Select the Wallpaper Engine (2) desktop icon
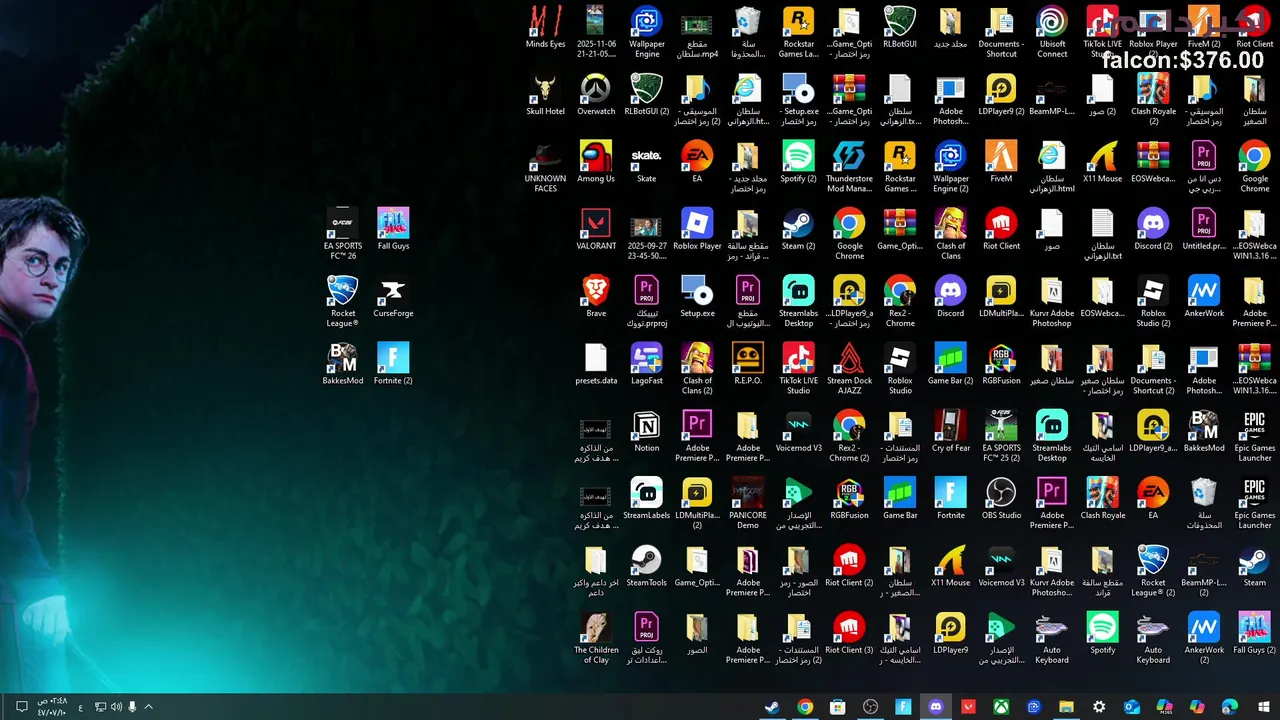The height and width of the screenshot is (720, 1280). [x=950, y=167]
